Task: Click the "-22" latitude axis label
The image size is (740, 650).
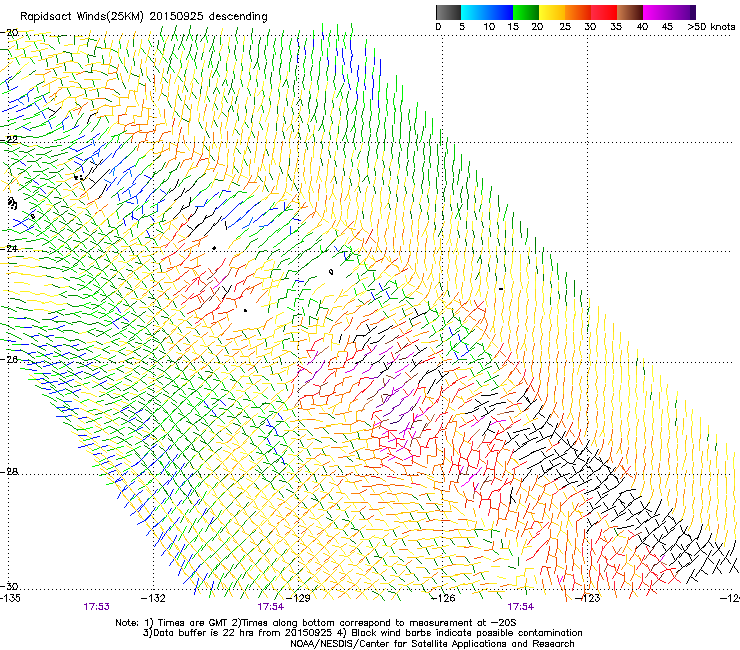Action: click(x=9, y=139)
